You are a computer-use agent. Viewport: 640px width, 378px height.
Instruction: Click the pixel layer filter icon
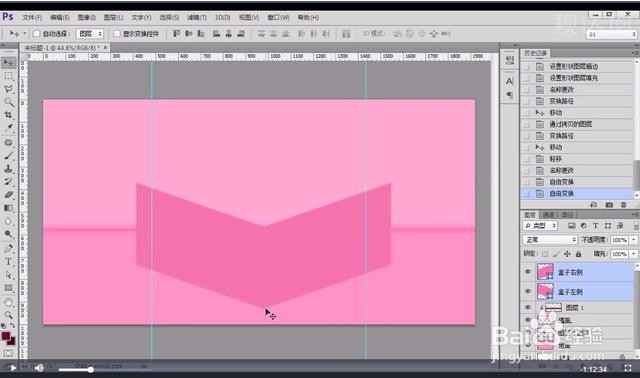571,225
